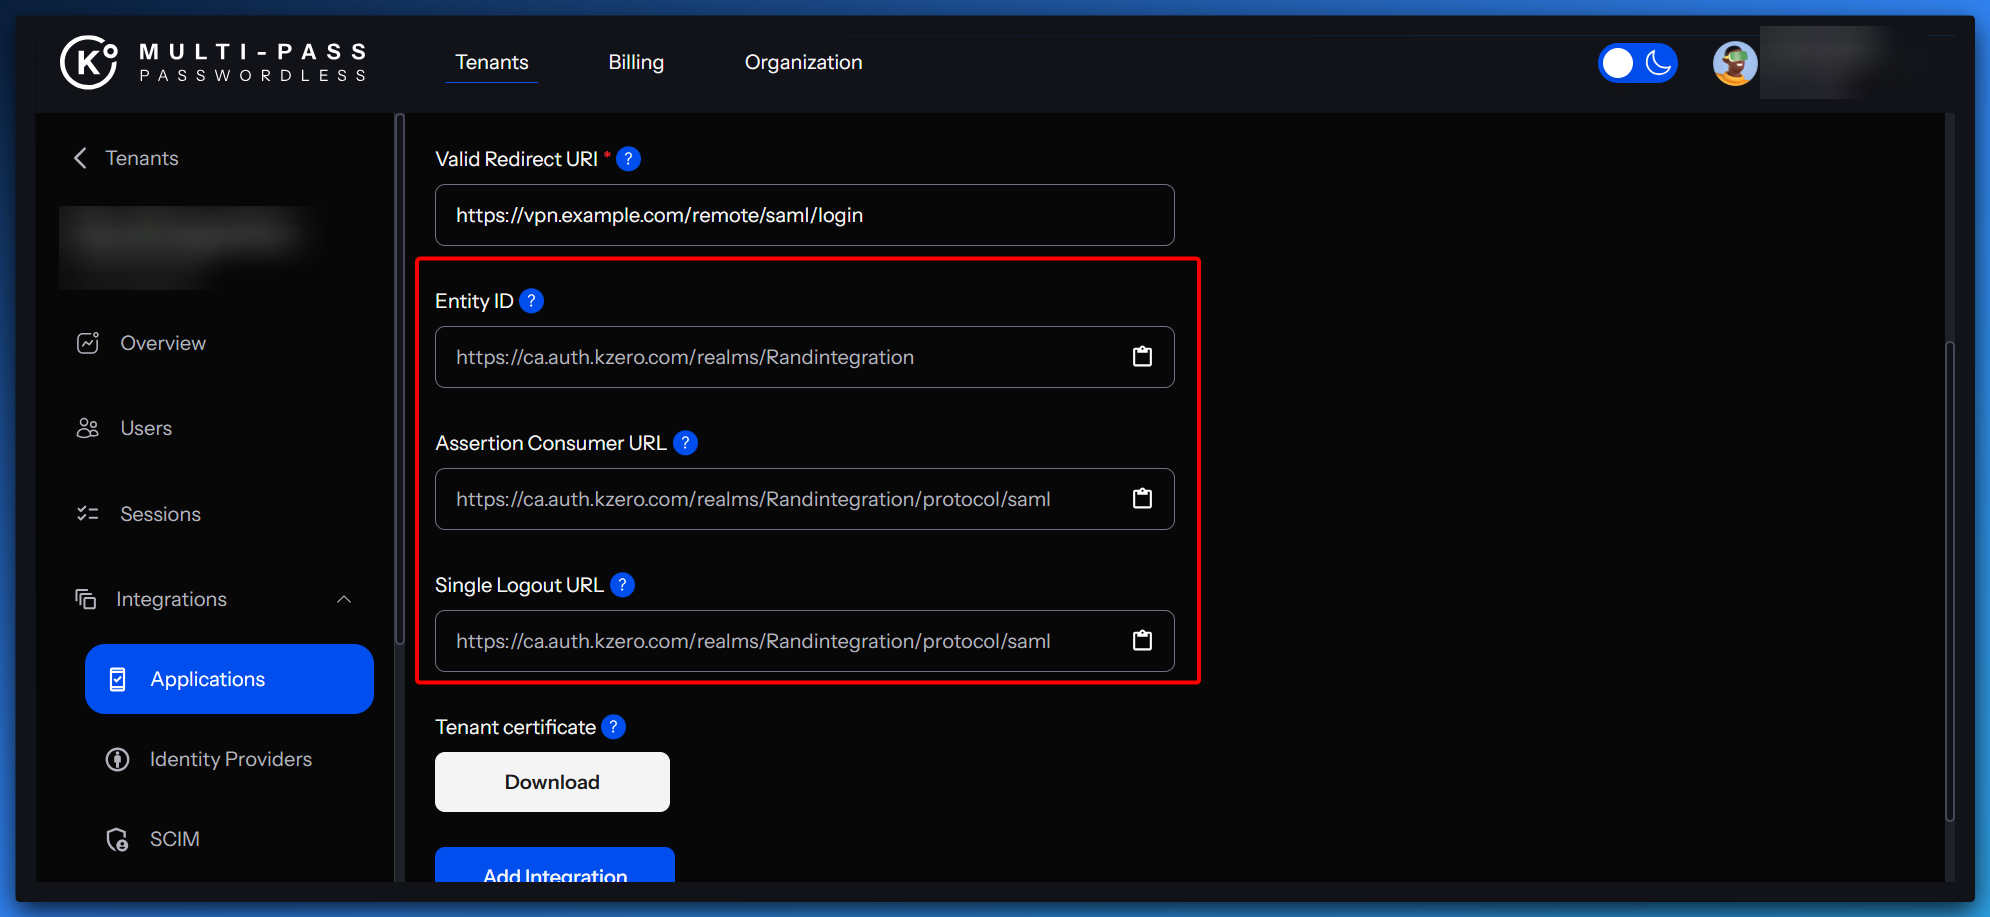Open the SCIM integration page
This screenshot has height=917, width=1990.
pos(174,839)
